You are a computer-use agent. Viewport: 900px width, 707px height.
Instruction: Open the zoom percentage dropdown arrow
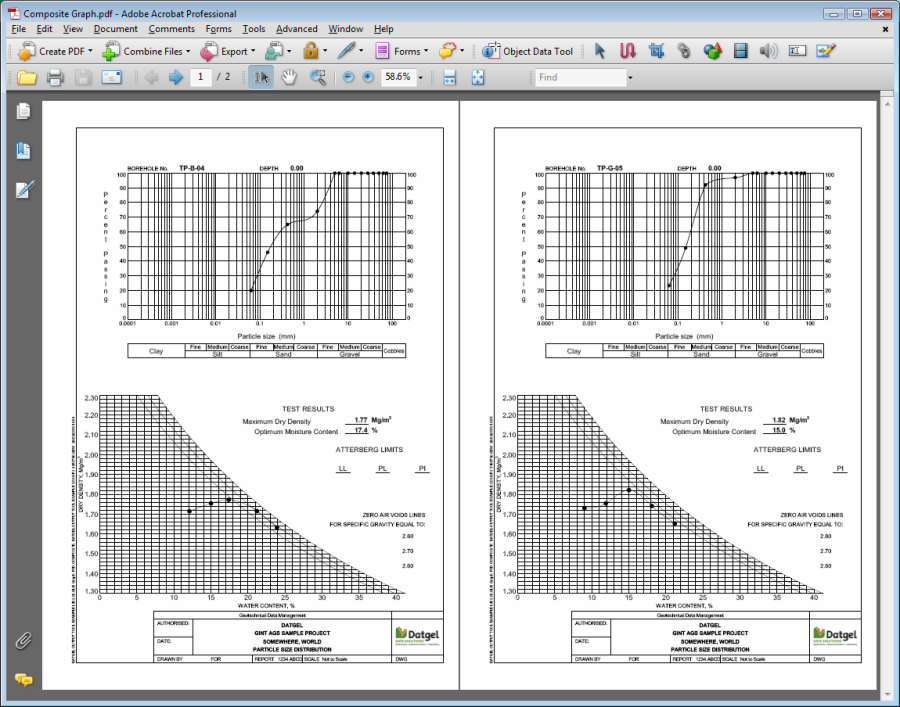tap(421, 78)
